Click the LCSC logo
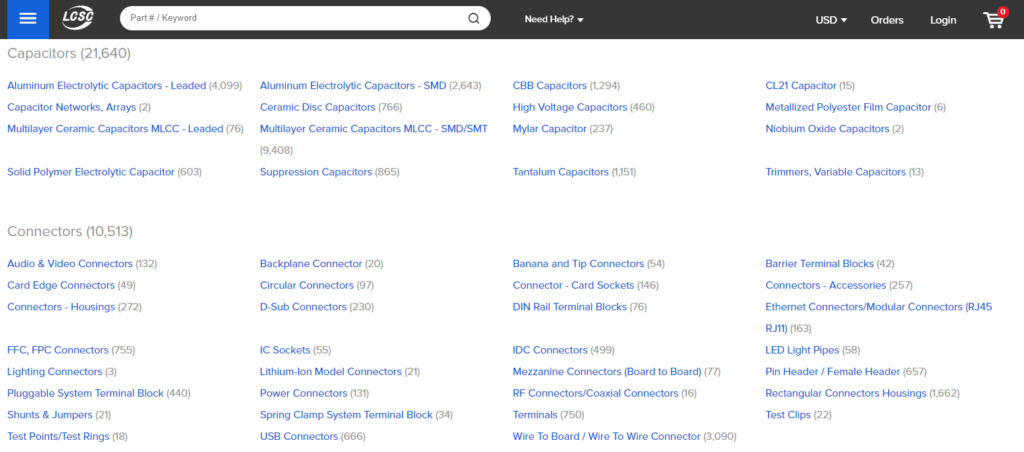Screen dimensions: 1024x452 click(78, 19)
